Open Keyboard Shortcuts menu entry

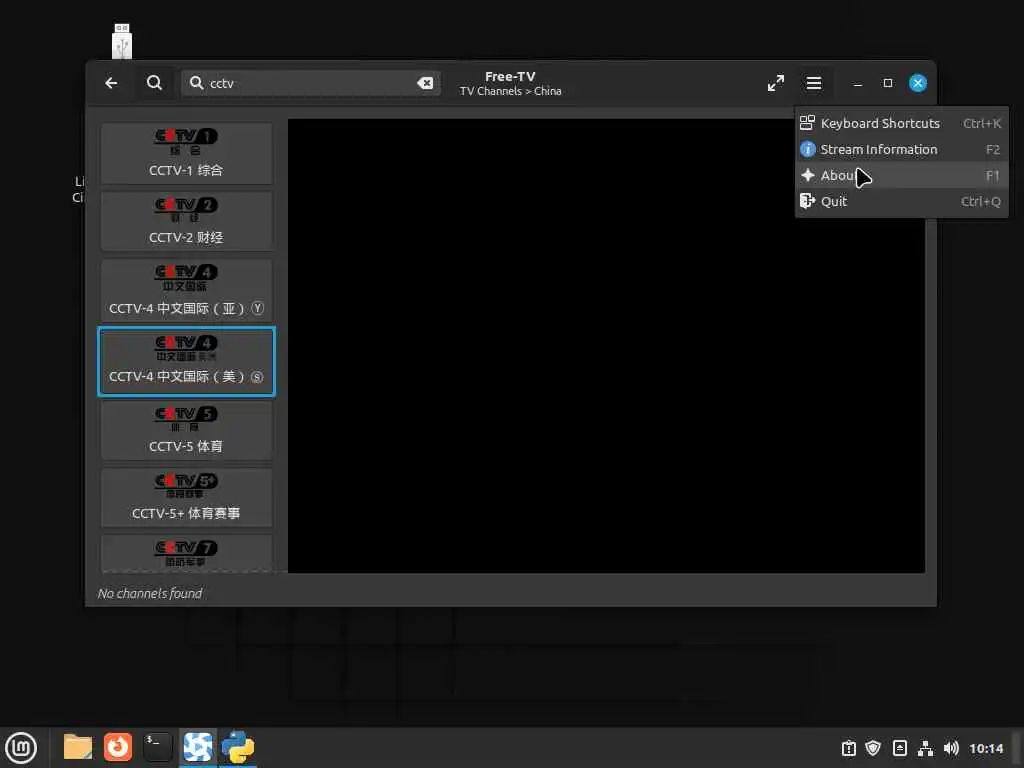point(901,123)
